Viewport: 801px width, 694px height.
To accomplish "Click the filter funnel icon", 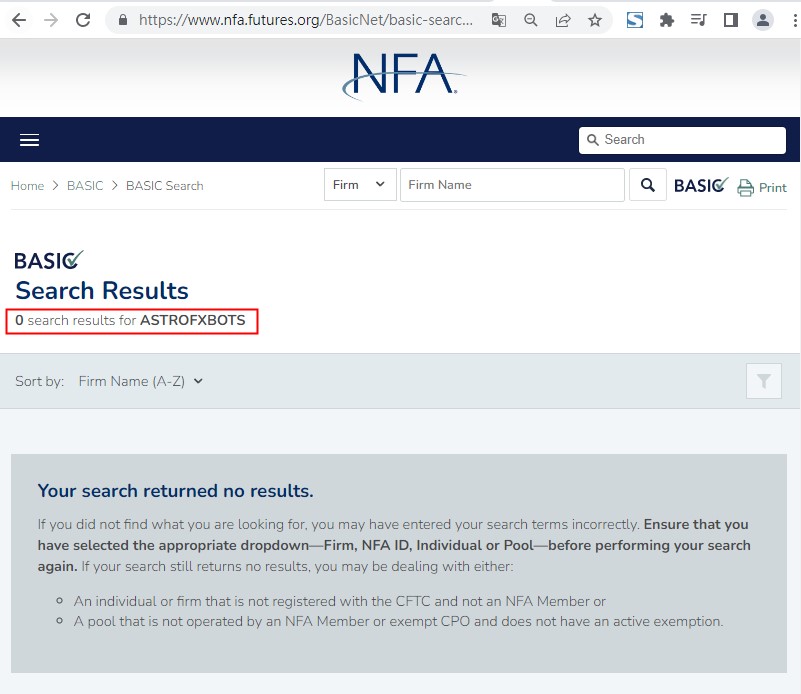I will click(x=764, y=381).
